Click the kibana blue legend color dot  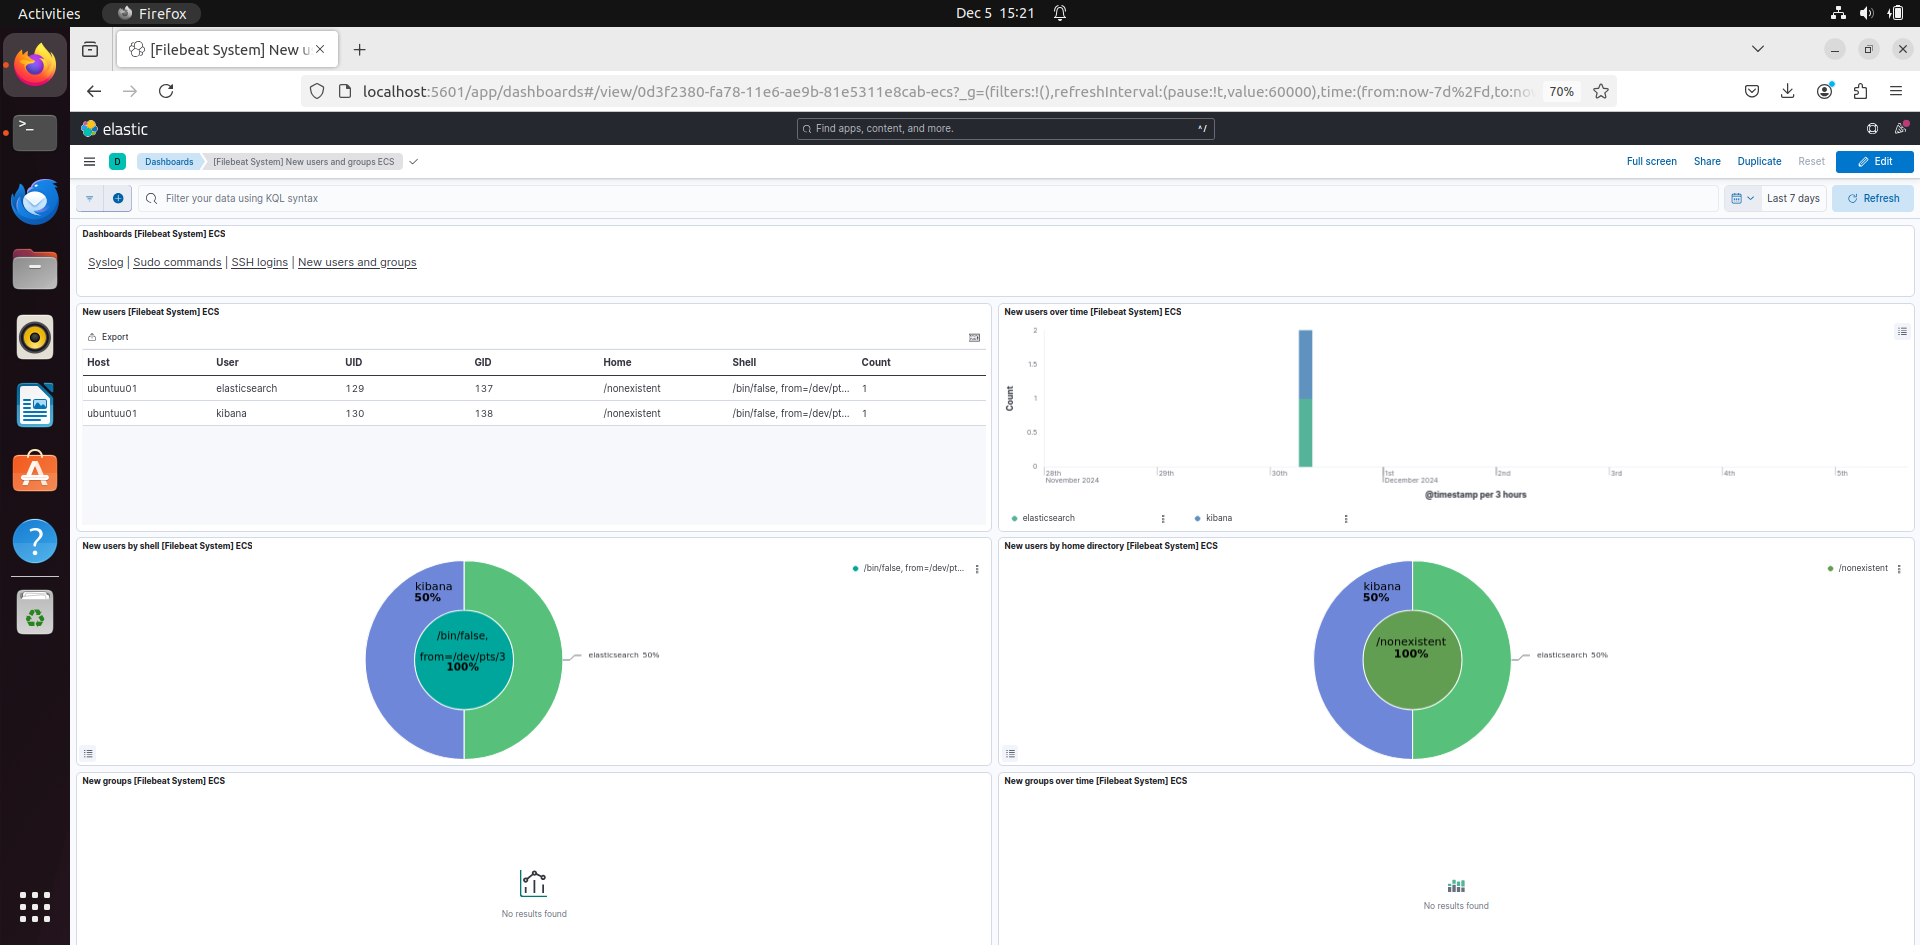[1197, 518]
